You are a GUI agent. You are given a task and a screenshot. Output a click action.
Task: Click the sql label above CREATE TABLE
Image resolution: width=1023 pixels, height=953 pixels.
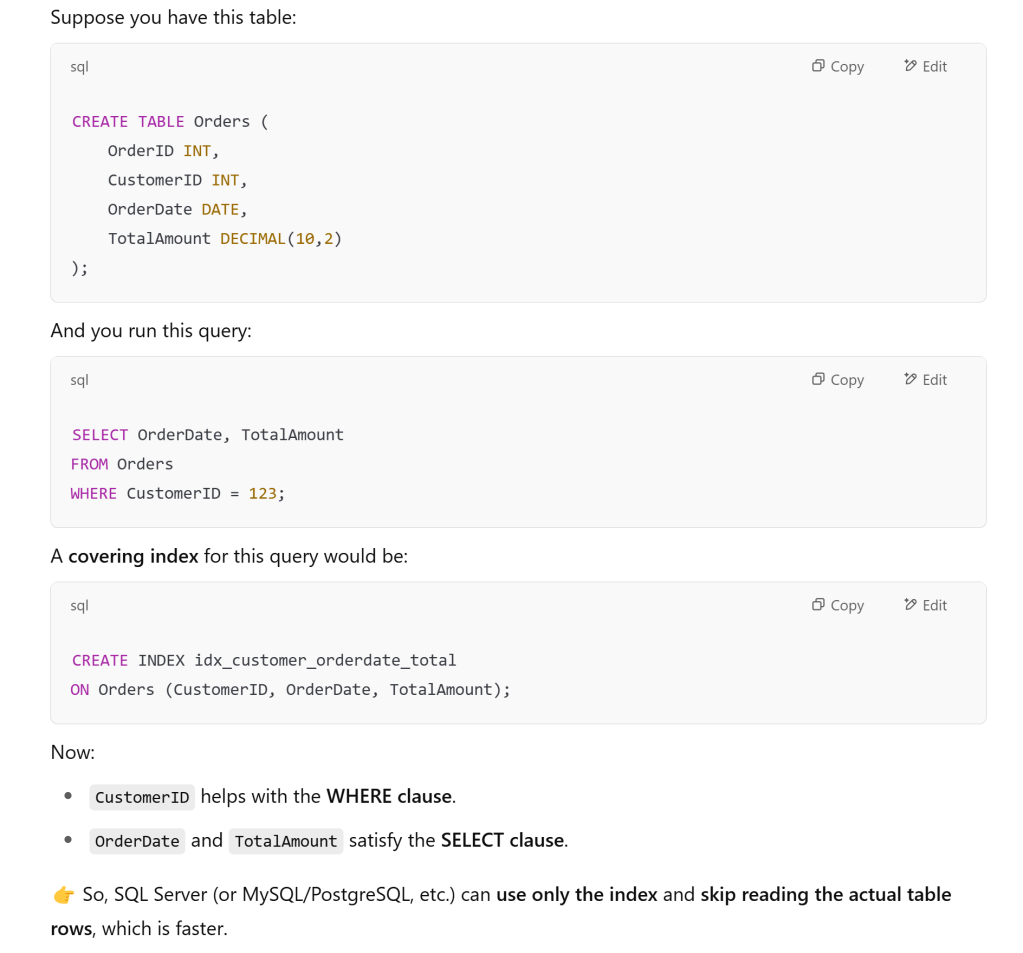80,67
